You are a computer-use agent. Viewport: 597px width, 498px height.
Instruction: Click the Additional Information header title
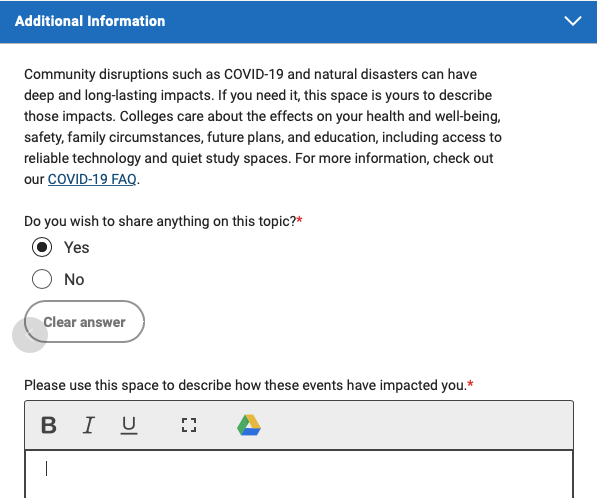click(90, 21)
